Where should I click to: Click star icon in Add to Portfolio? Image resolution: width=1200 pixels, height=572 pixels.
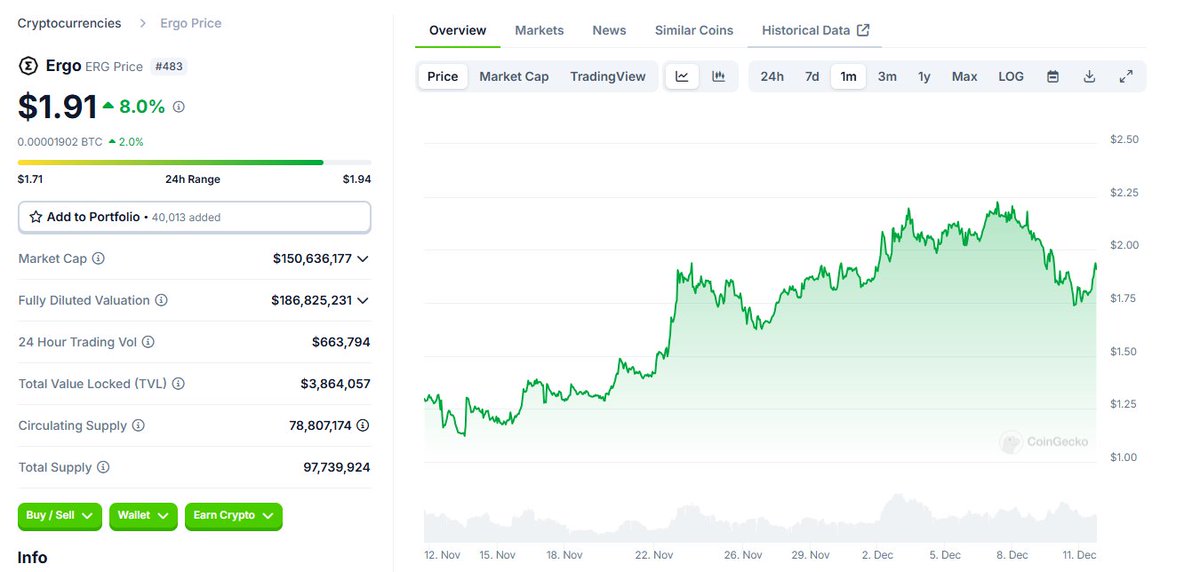pyautogui.click(x=36, y=217)
